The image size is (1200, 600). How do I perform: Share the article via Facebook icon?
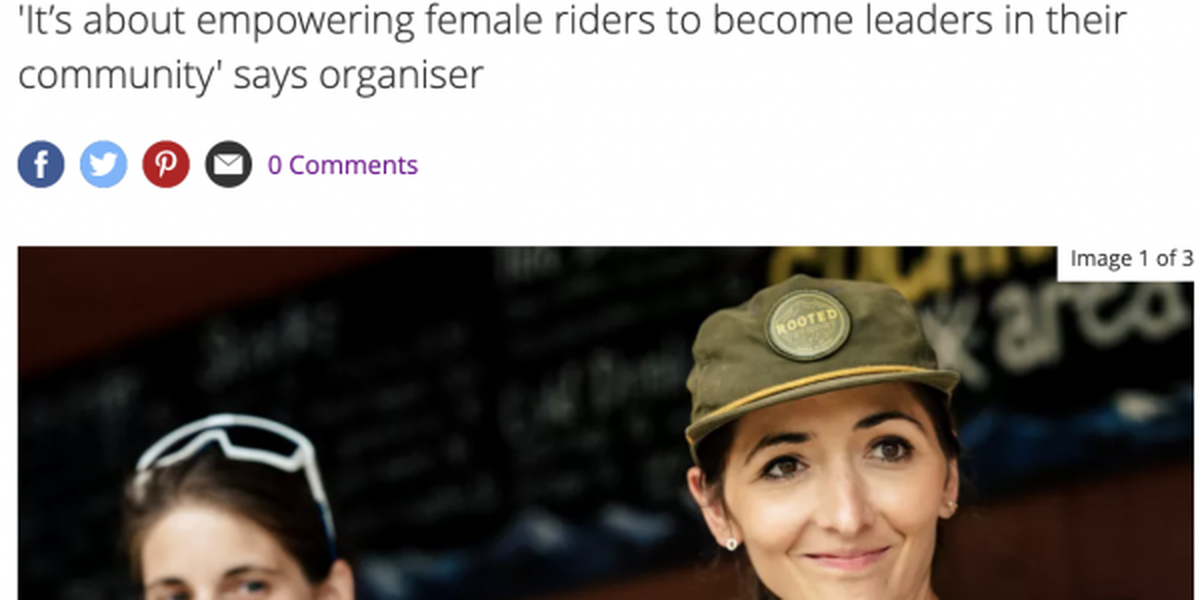click(x=41, y=165)
